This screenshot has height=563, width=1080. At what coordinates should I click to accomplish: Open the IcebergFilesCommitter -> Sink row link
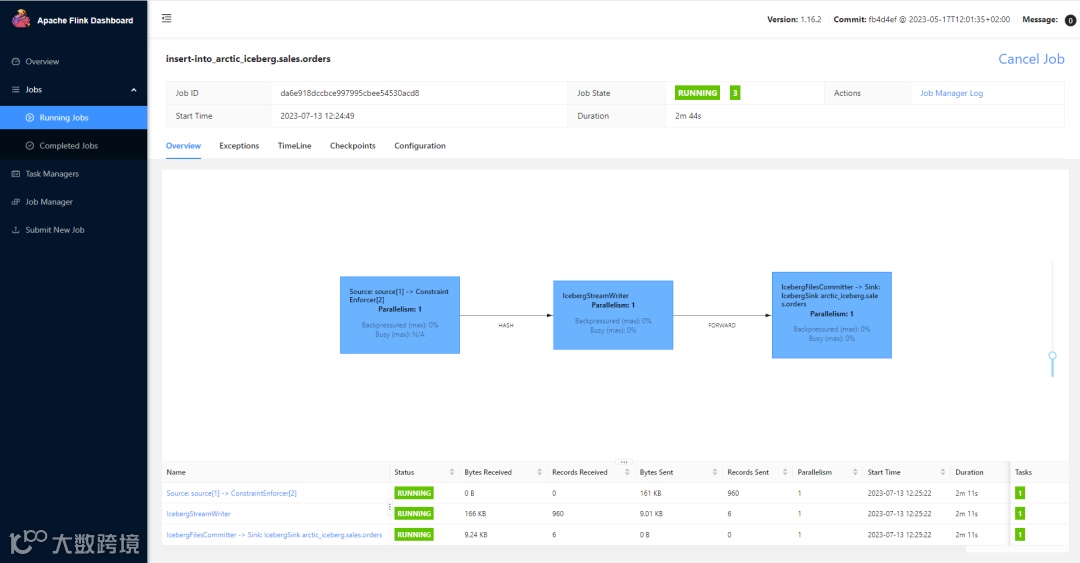pyautogui.click(x=274, y=535)
